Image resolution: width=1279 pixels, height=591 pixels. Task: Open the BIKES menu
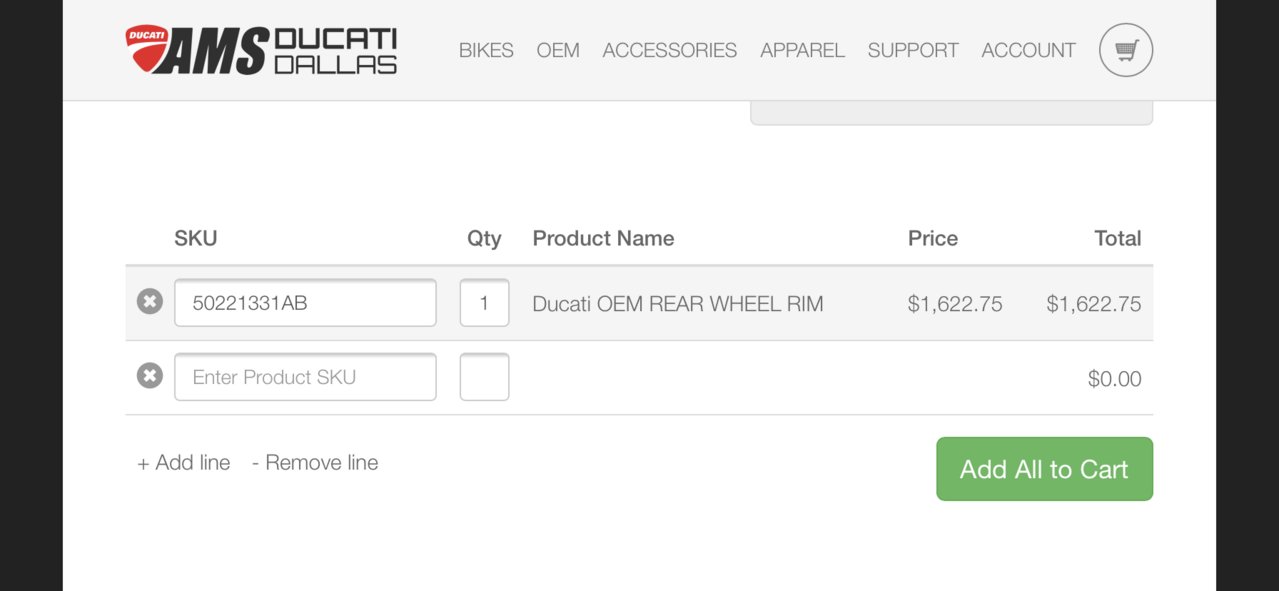[x=486, y=50]
